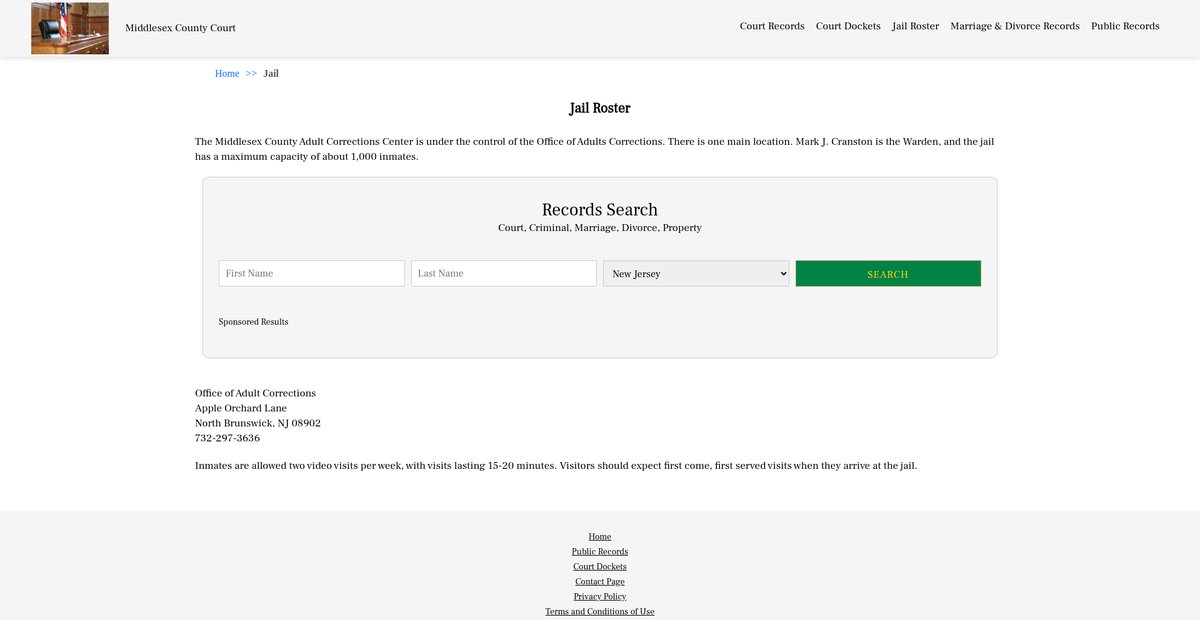Click the green SEARCH button
The image size is (1200, 620).
pyautogui.click(x=888, y=274)
